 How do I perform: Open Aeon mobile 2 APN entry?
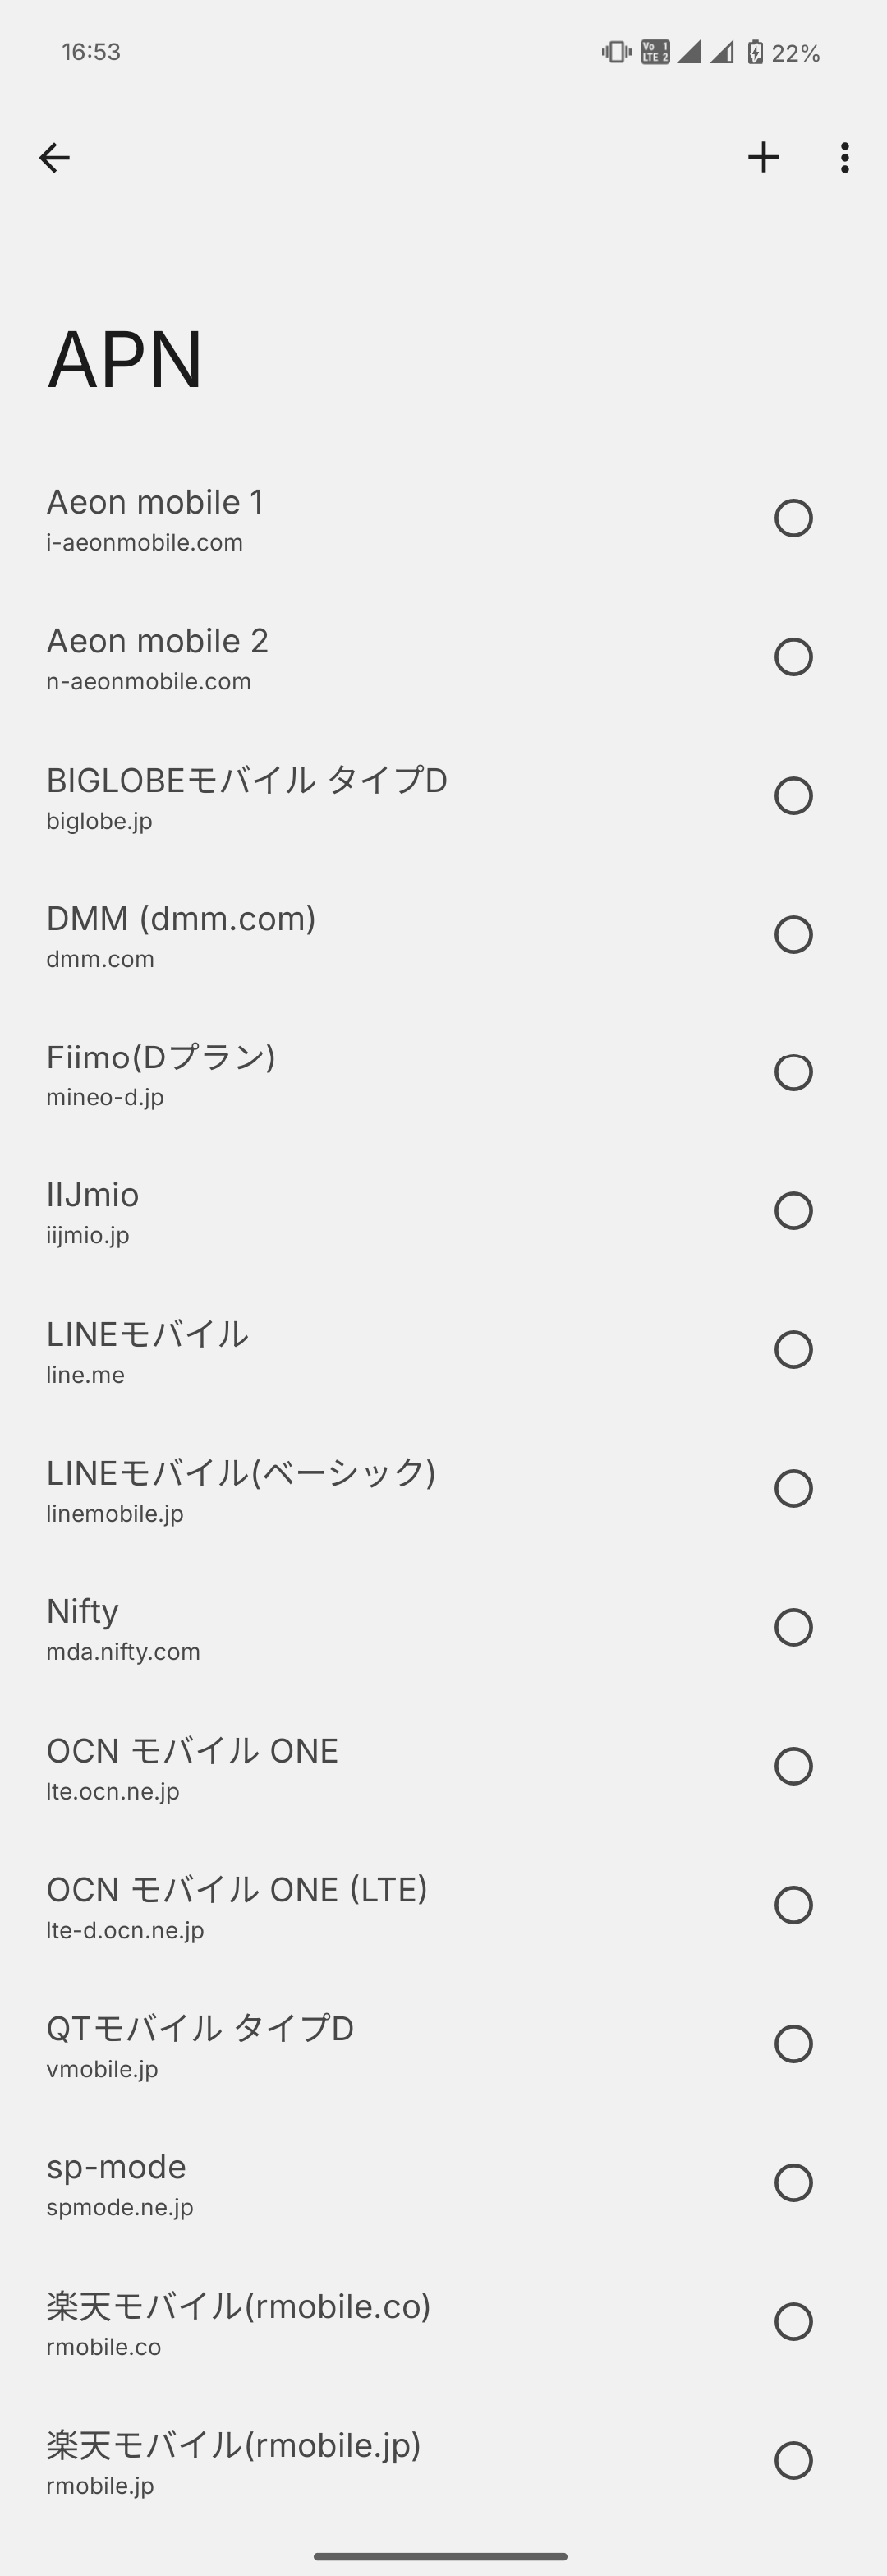300,658
